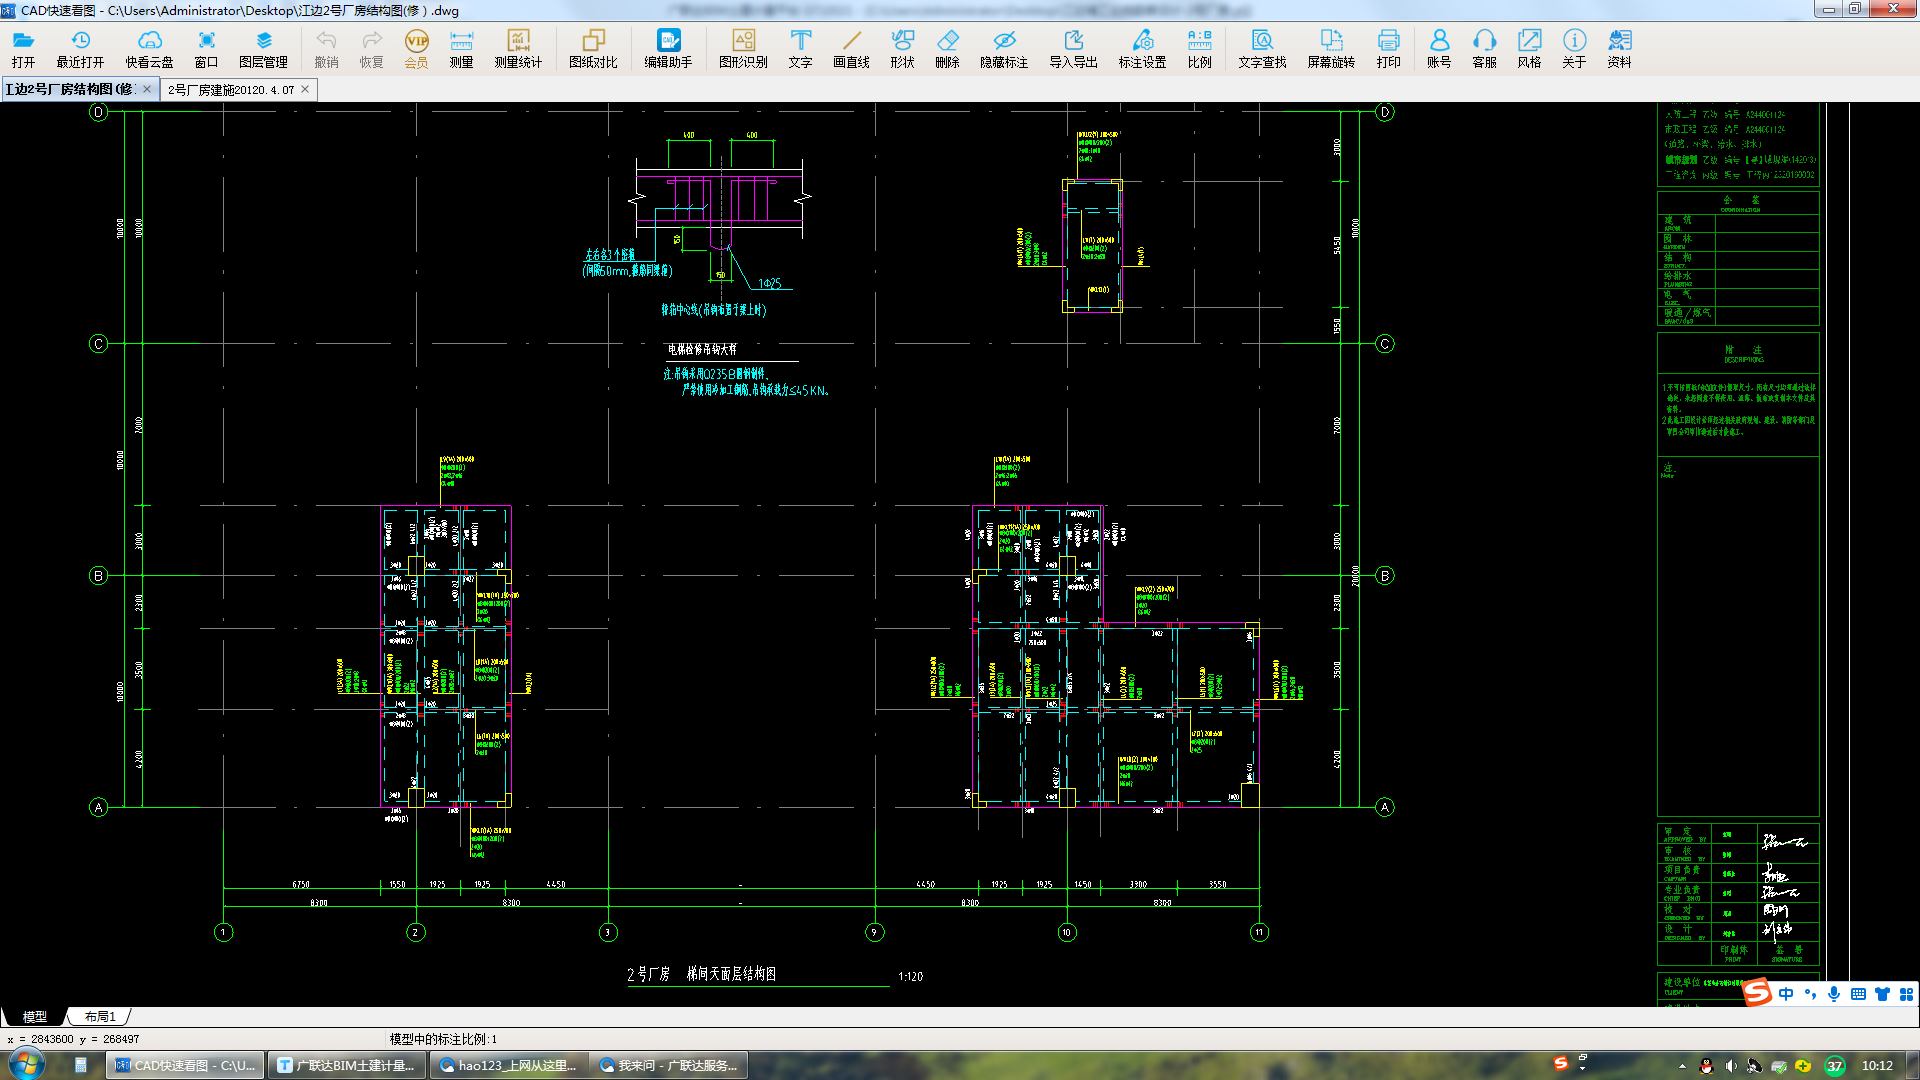Set the drawing 比例 scale
The height and width of the screenshot is (1080, 1920).
[x=1200, y=49]
